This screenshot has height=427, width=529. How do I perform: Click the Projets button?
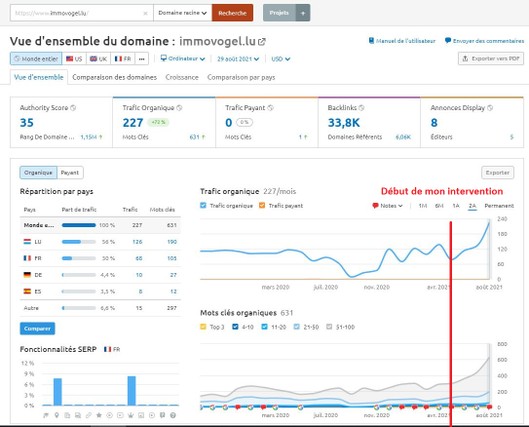tap(279, 13)
